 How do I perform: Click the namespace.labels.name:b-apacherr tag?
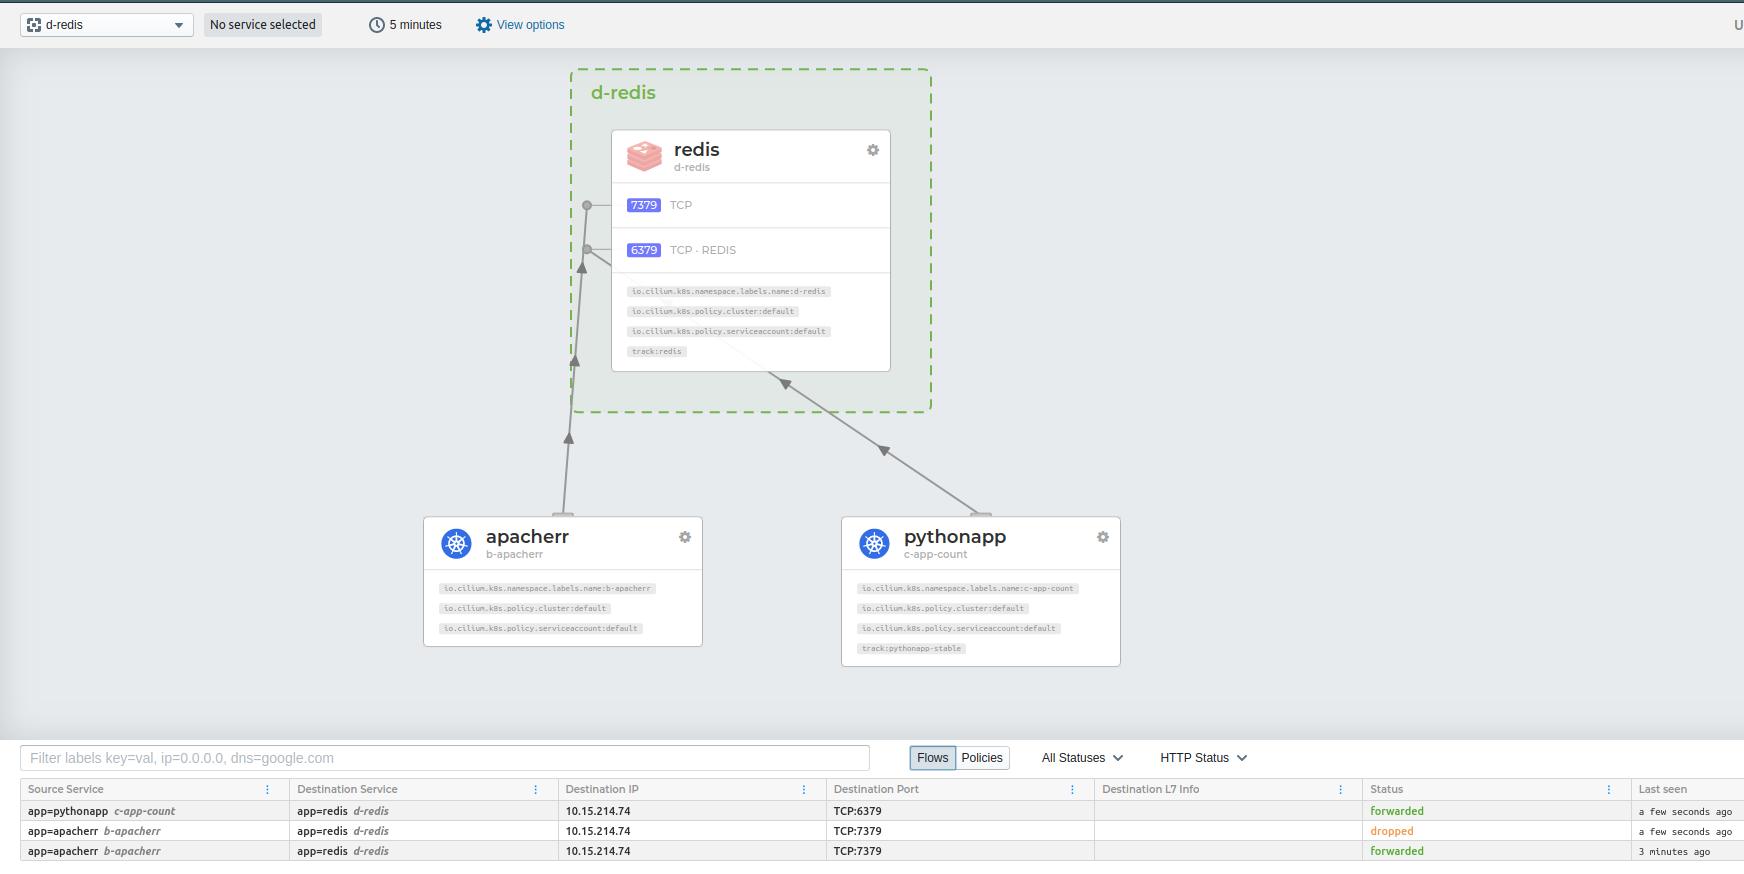547,588
